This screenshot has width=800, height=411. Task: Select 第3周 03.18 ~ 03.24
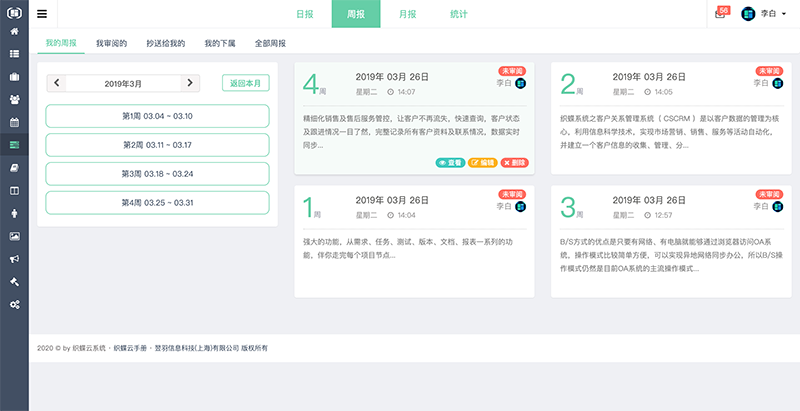(157, 174)
